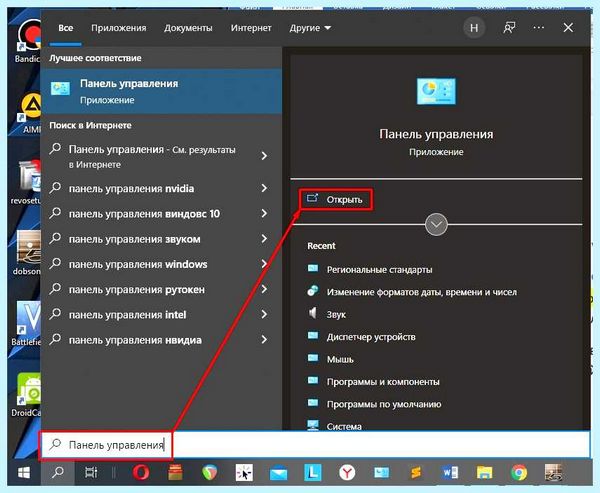600x493 pixels.
Task: Click the search input field with Панель управления
Action: point(315,445)
